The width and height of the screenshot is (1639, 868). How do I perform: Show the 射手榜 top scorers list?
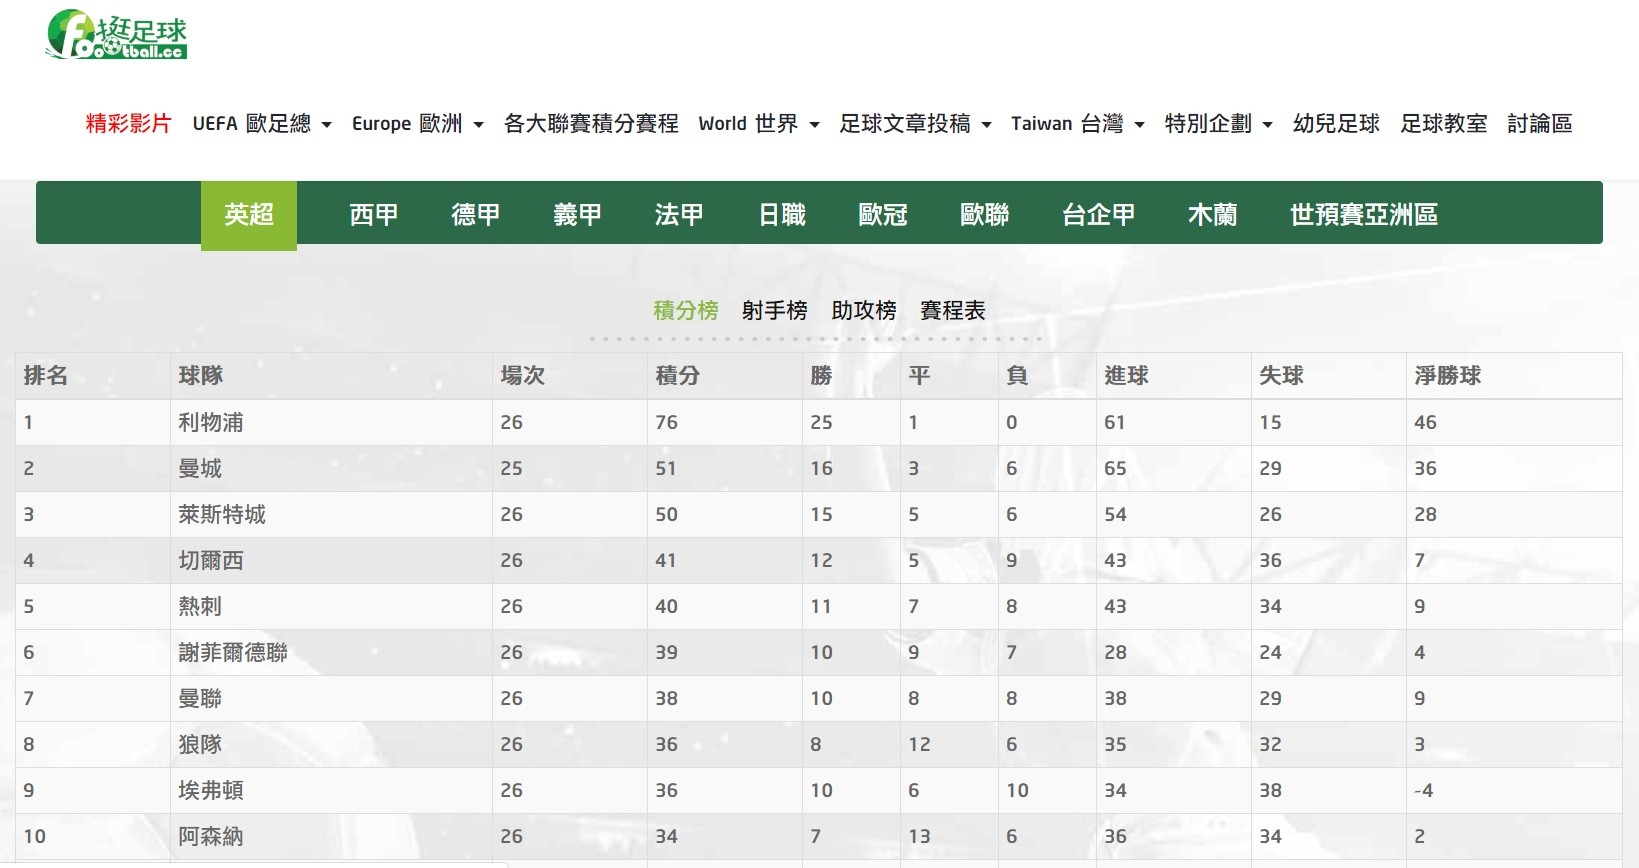point(775,311)
